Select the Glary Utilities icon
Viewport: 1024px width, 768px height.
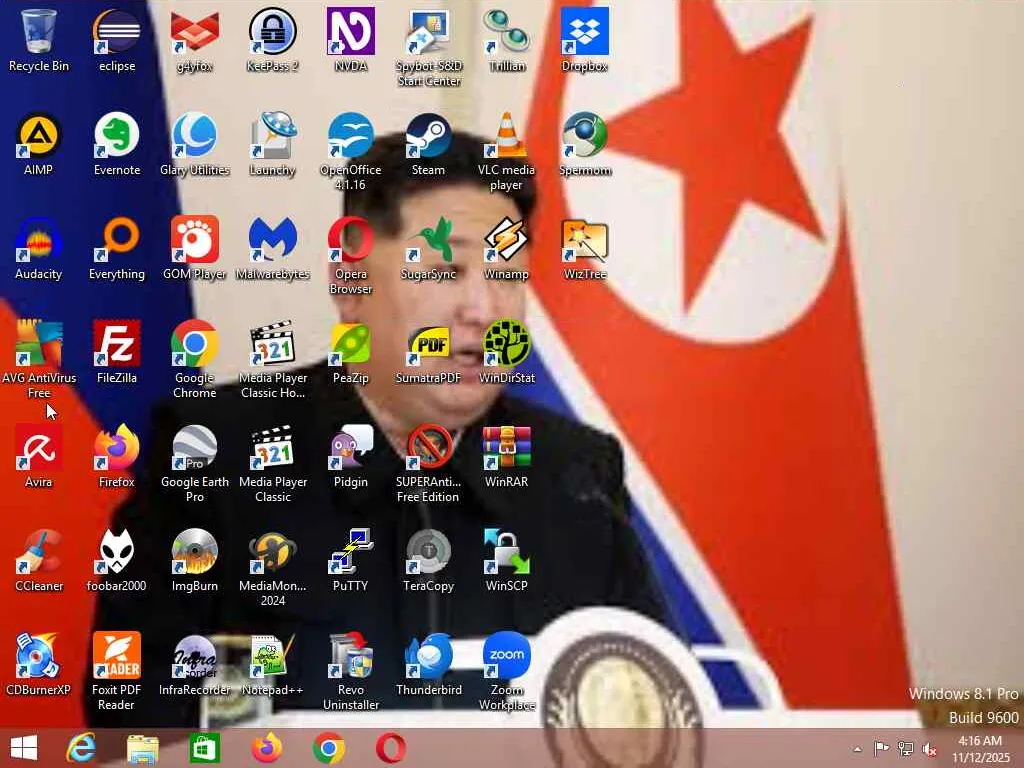tap(195, 144)
